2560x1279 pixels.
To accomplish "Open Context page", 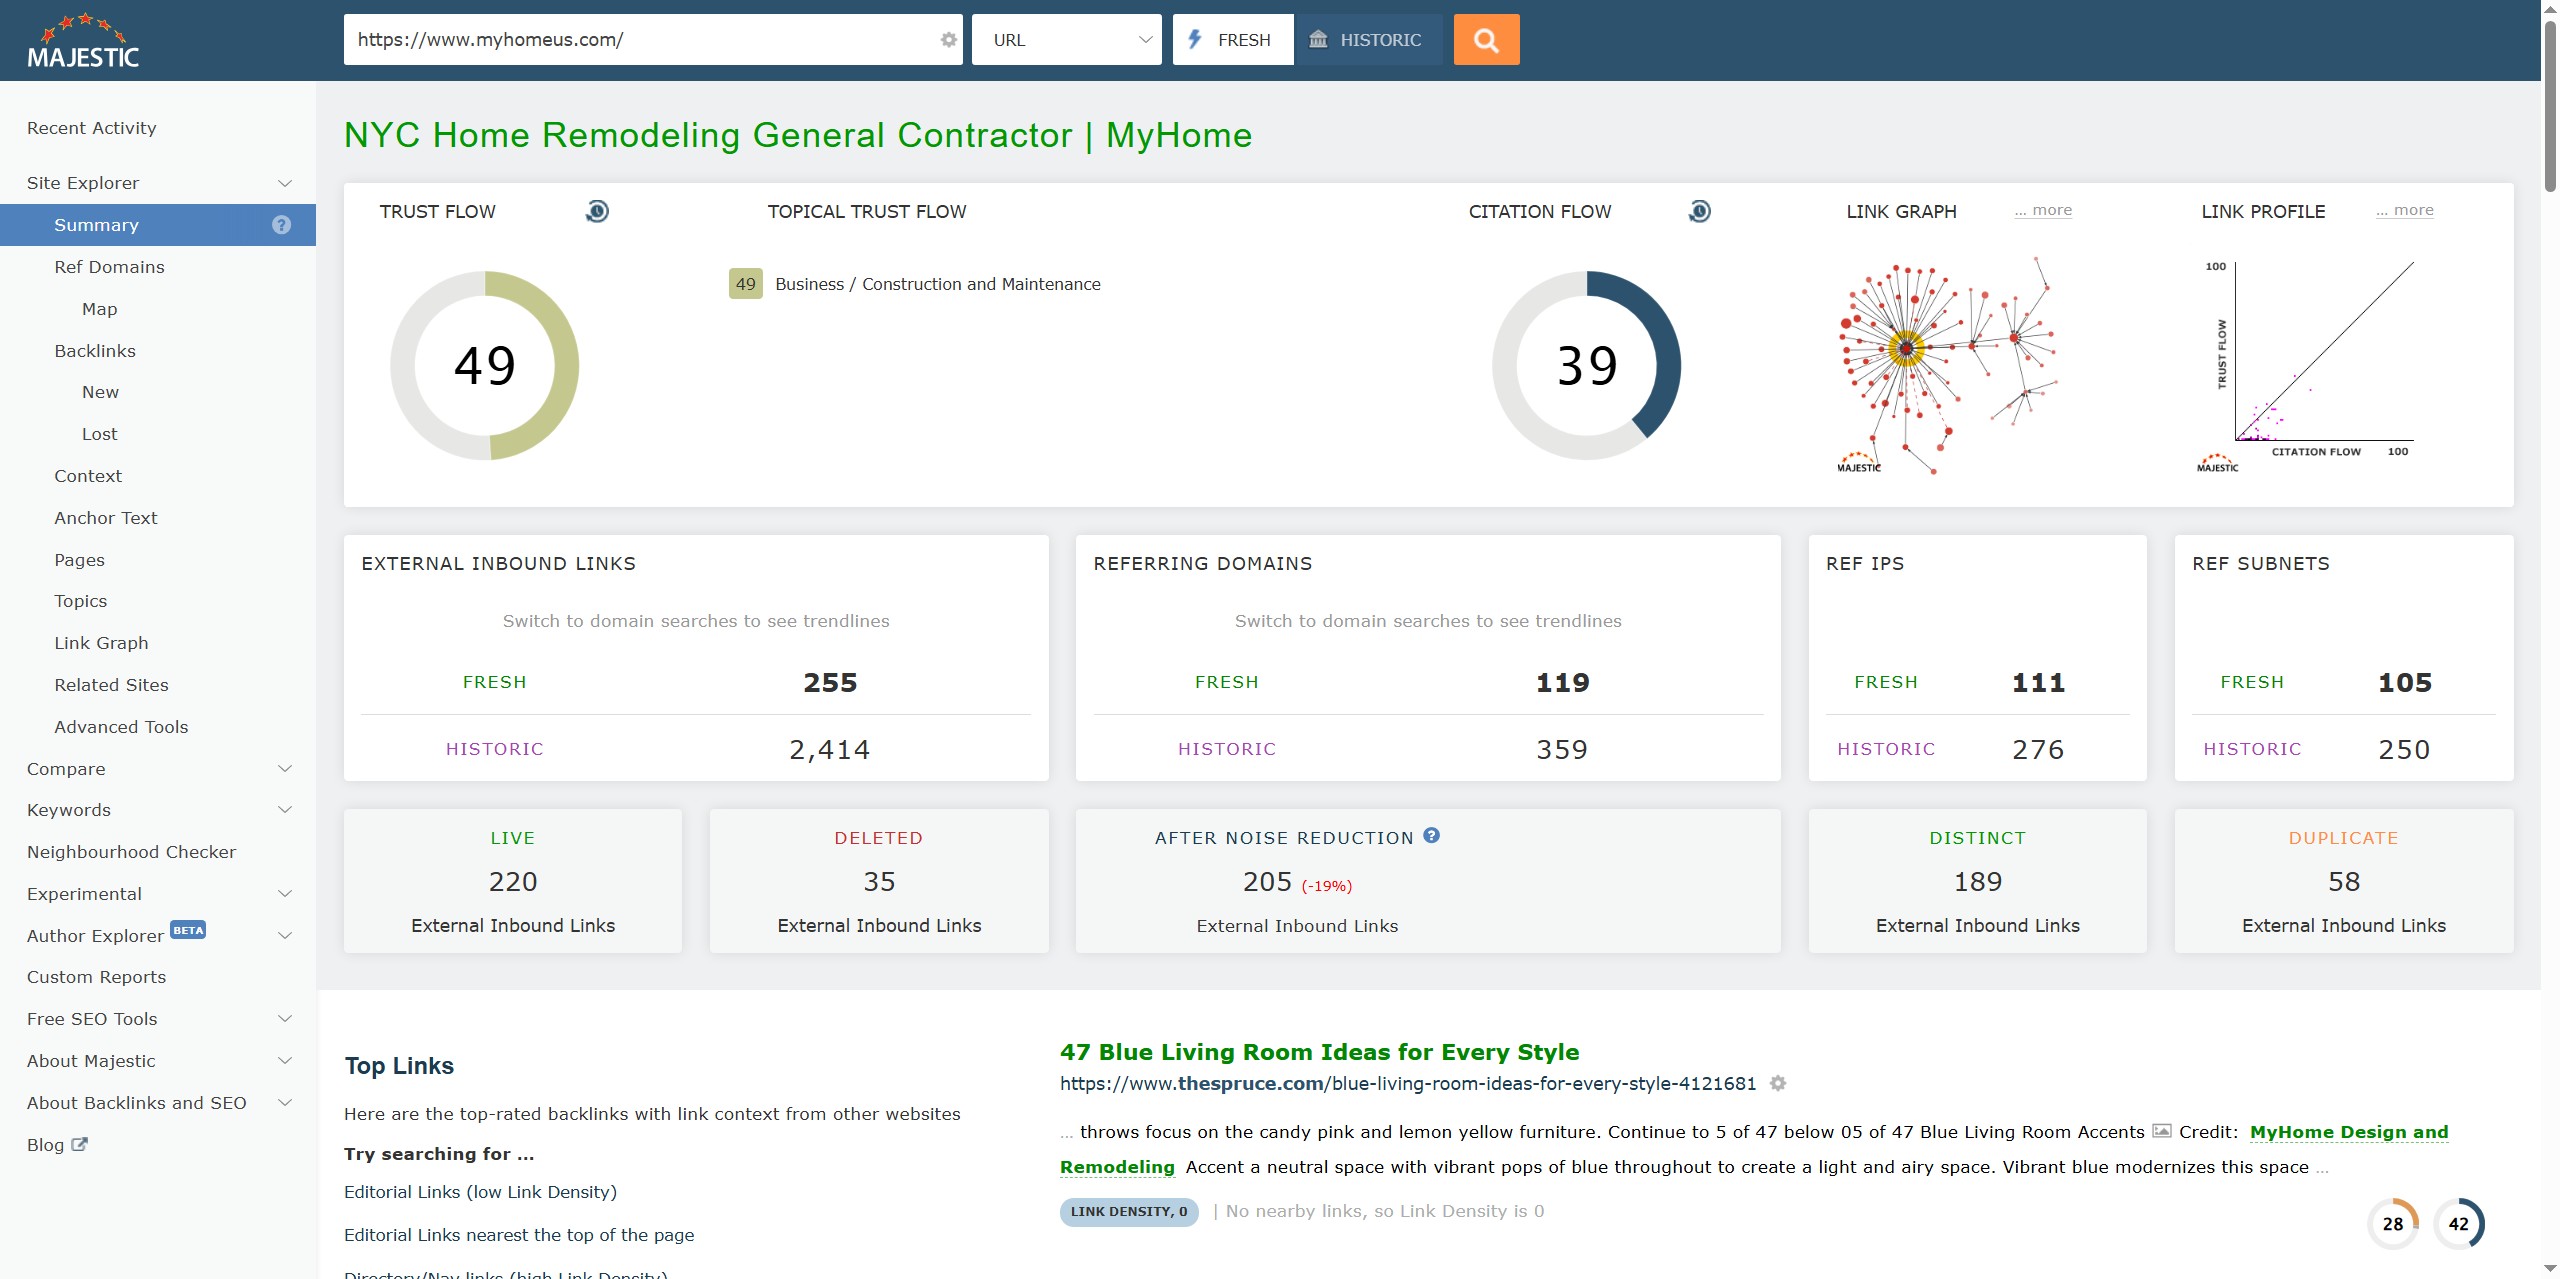I will click(88, 476).
